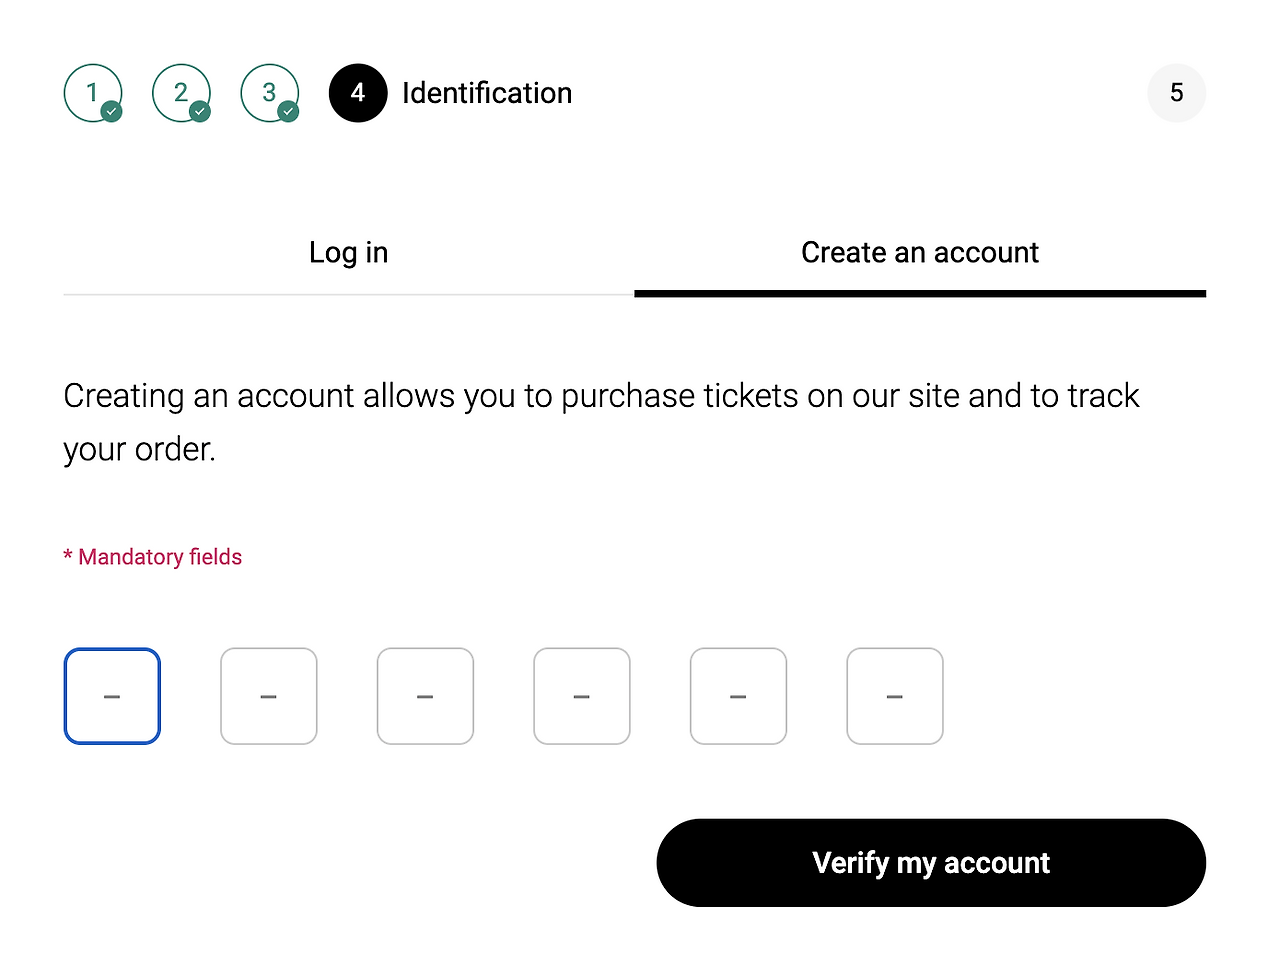Click the Verify my account button
This screenshot has width=1280, height=954.
931,863
